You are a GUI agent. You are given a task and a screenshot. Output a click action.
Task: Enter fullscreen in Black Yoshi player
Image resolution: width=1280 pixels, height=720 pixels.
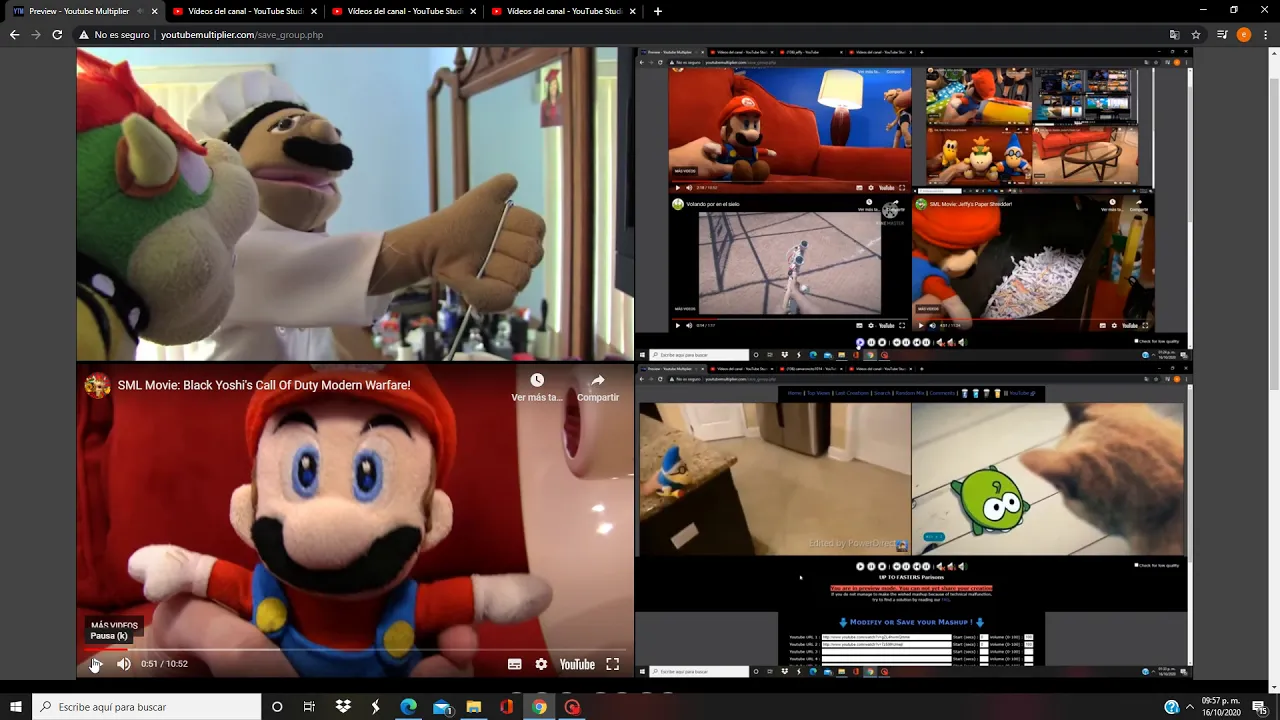[613, 664]
